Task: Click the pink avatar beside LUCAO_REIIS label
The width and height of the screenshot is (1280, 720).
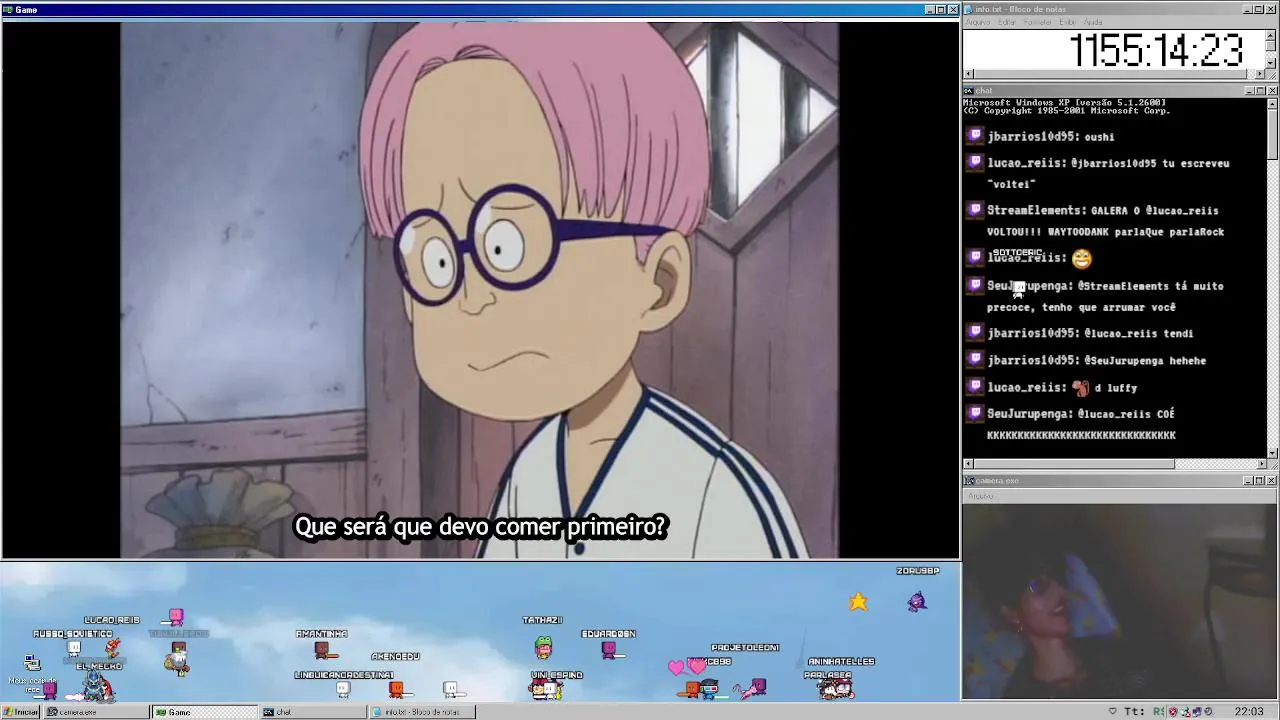Action: click(x=176, y=616)
